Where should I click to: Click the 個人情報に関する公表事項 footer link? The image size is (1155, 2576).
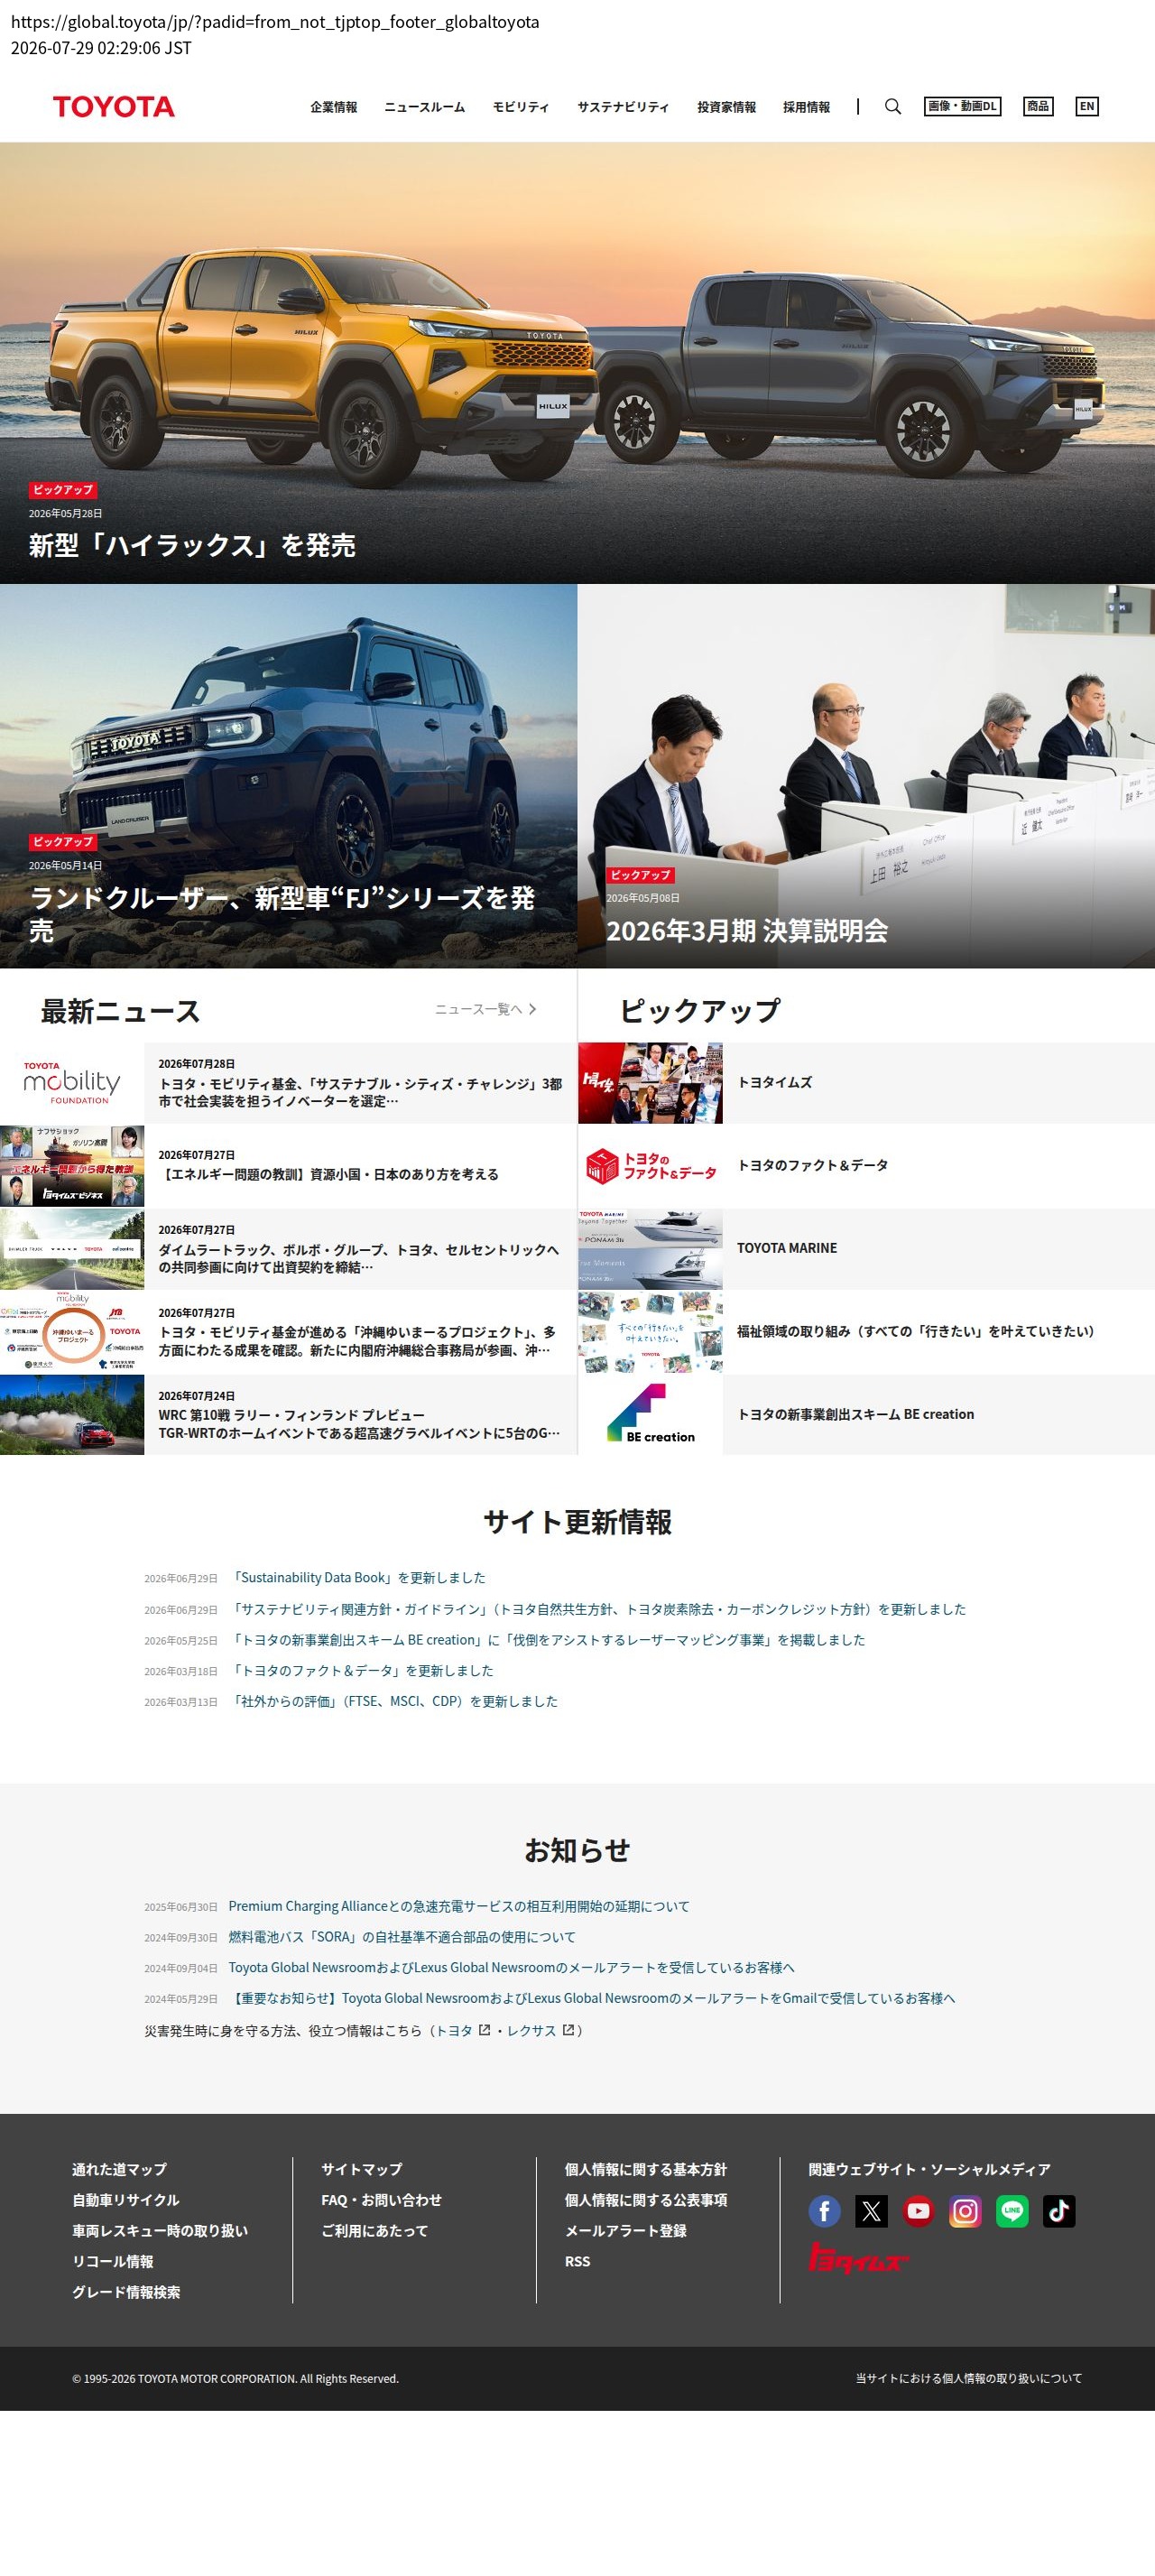pos(646,2200)
